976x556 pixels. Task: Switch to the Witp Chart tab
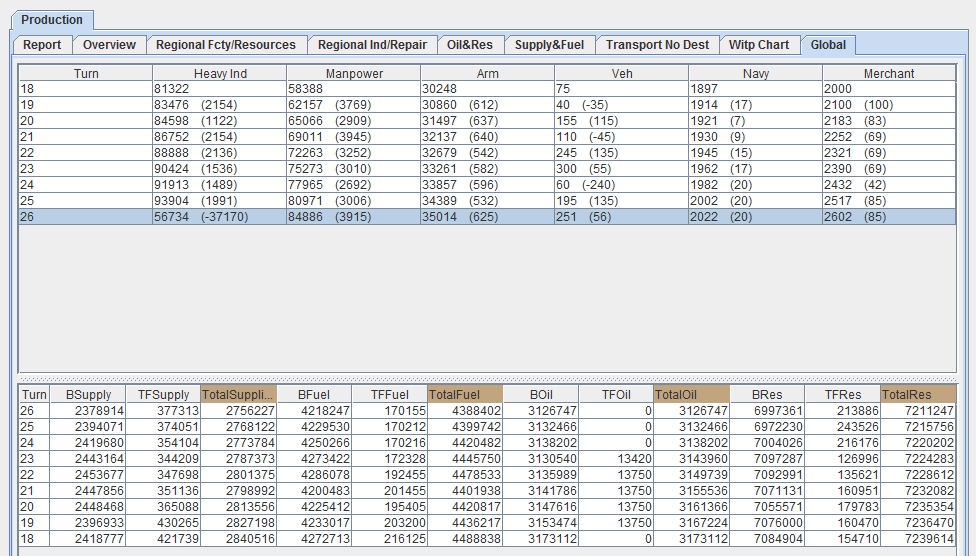pos(759,45)
